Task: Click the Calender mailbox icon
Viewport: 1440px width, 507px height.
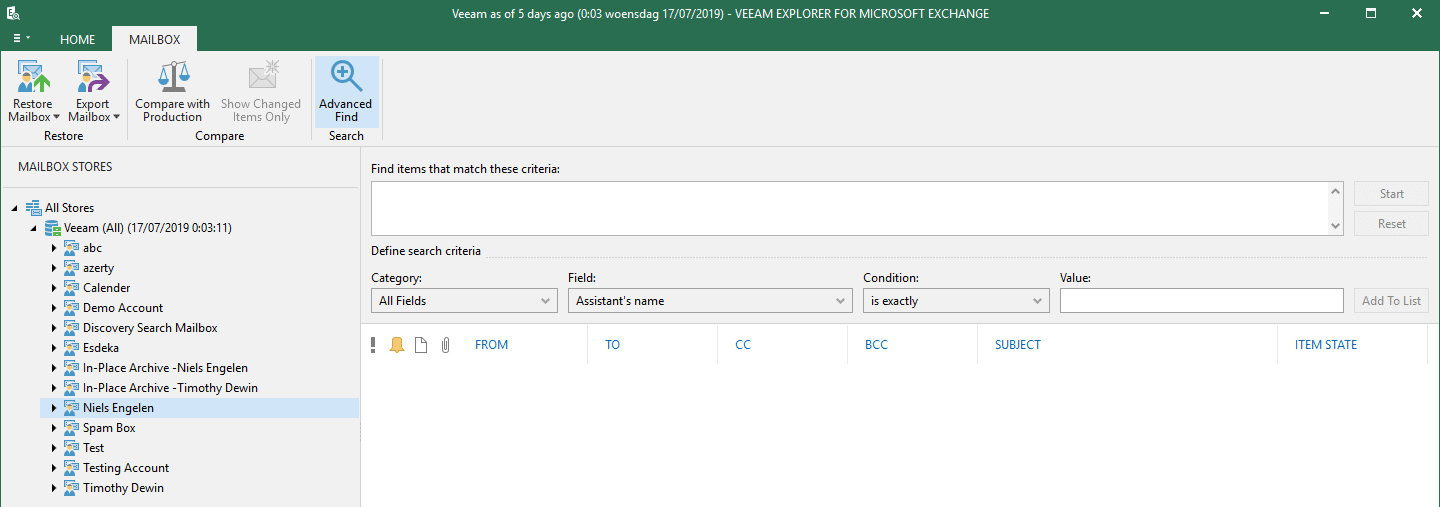Action: point(71,288)
